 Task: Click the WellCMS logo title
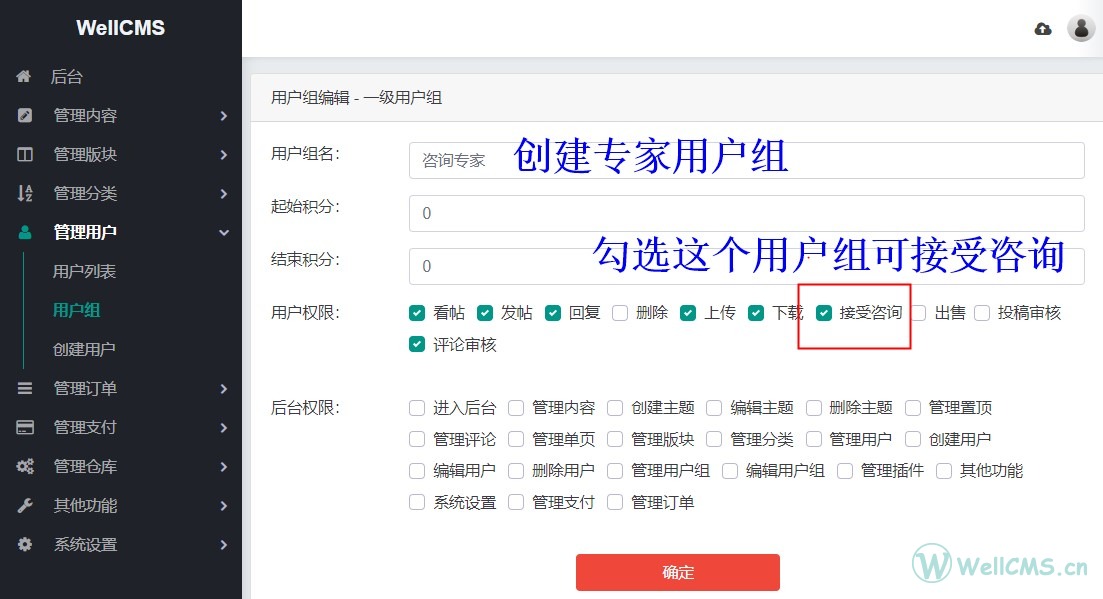coord(120,27)
